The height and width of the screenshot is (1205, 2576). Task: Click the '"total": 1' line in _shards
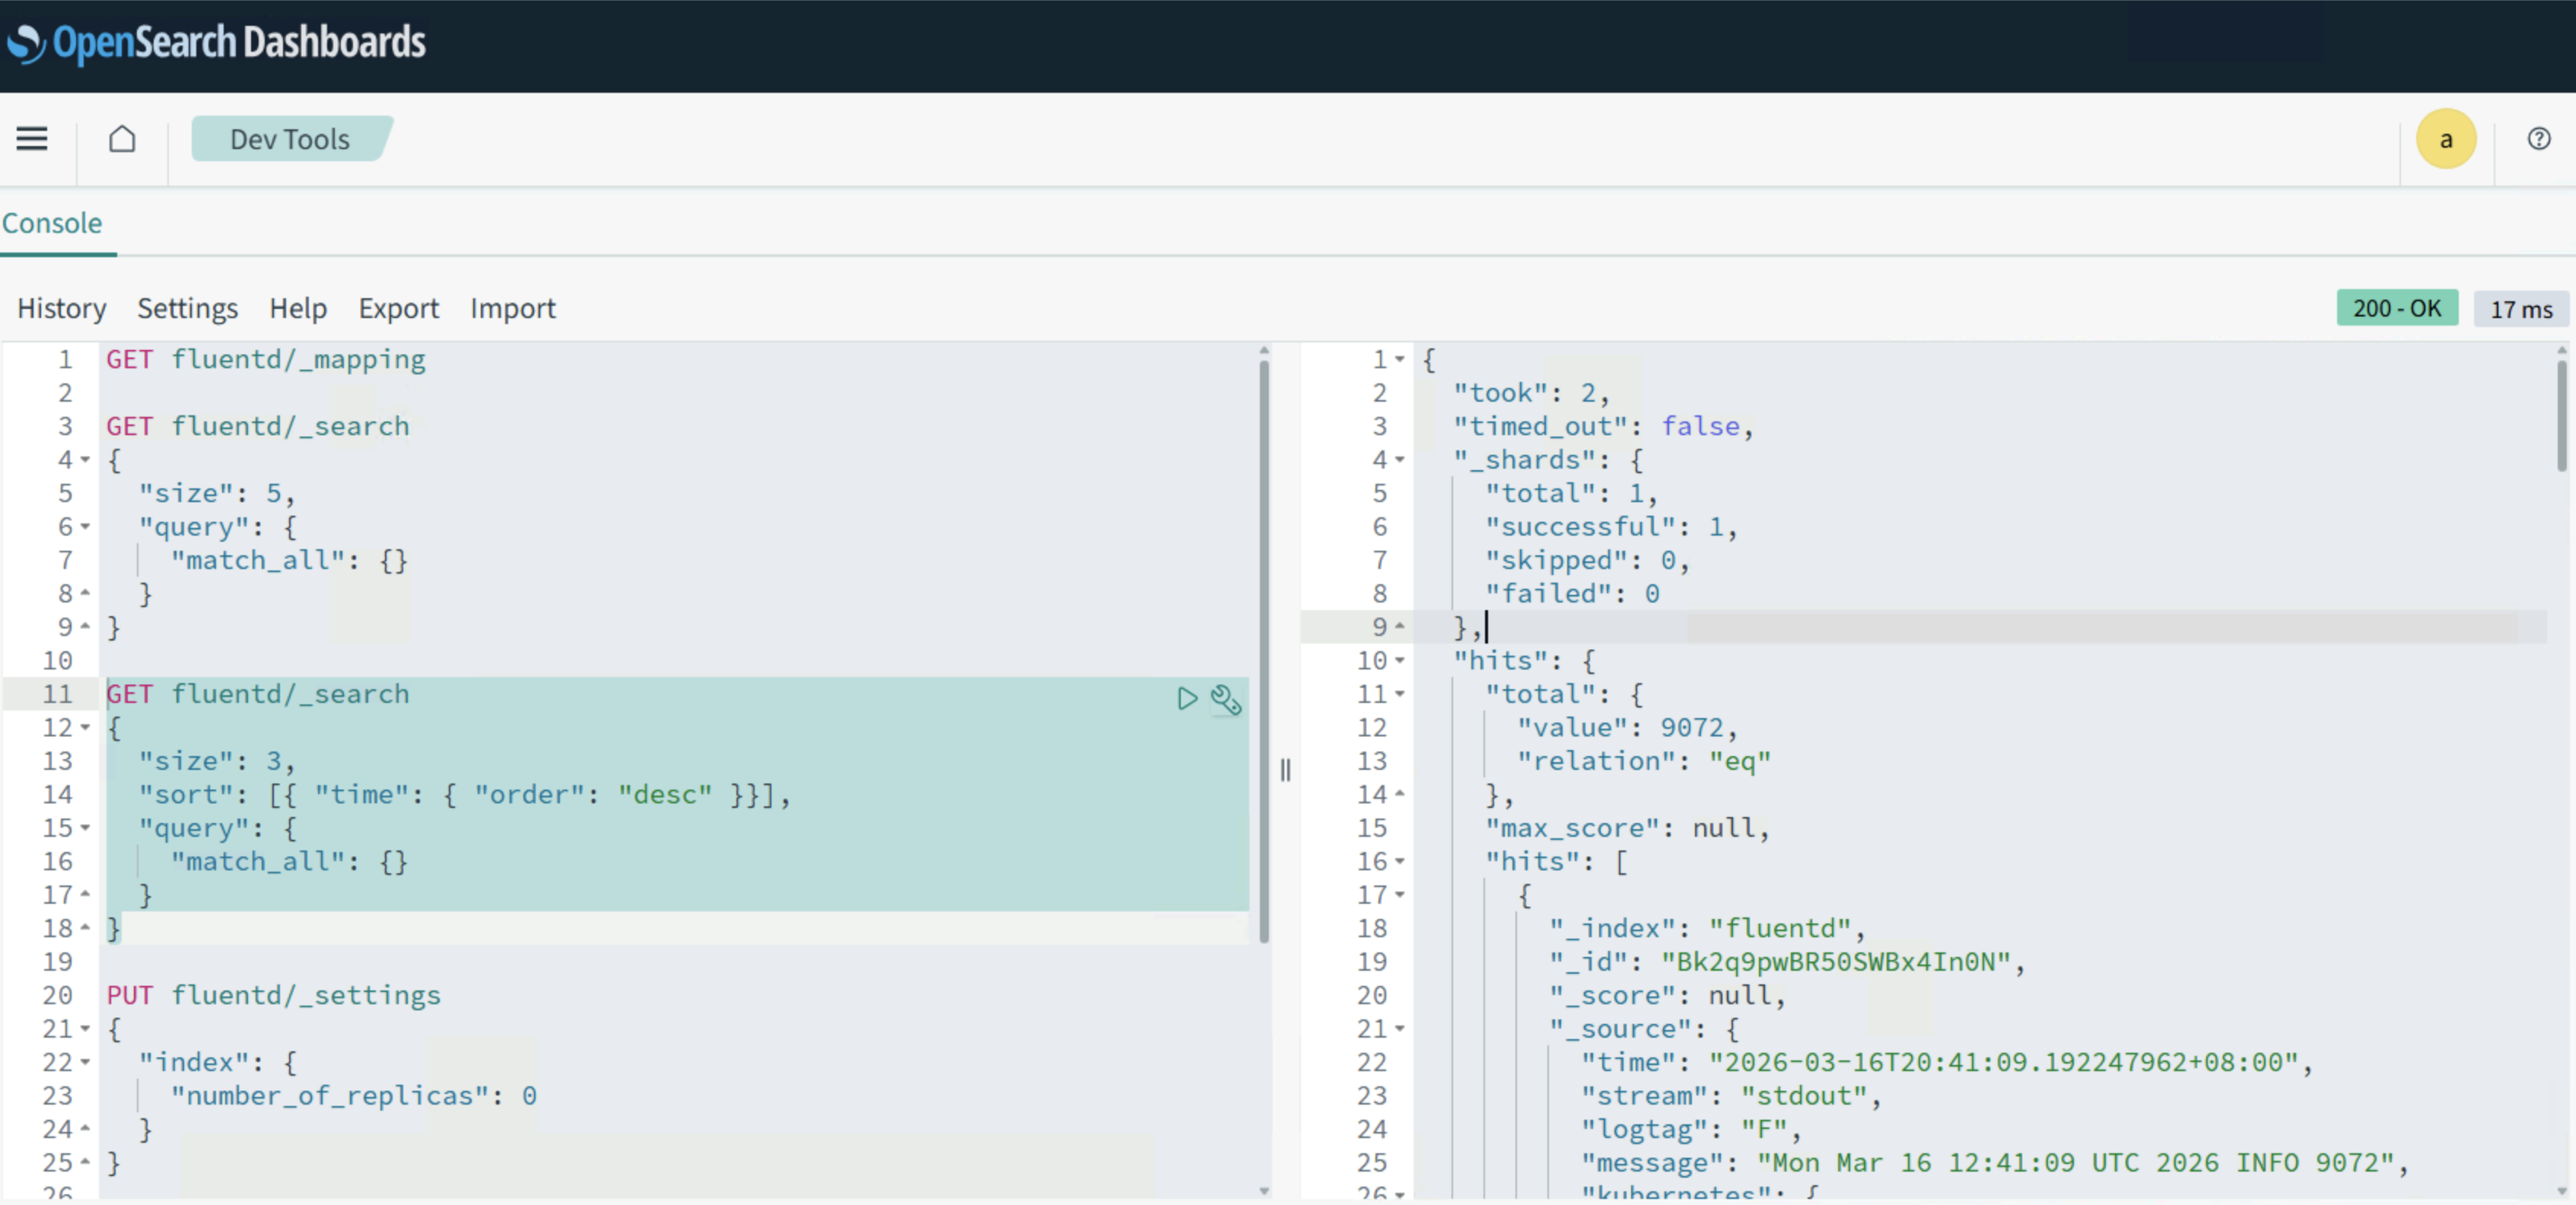pyautogui.click(x=1571, y=493)
